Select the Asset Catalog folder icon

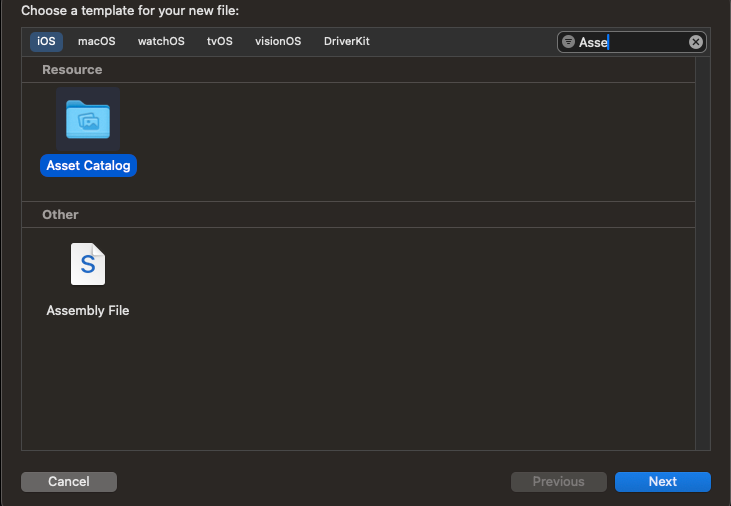pos(88,119)
